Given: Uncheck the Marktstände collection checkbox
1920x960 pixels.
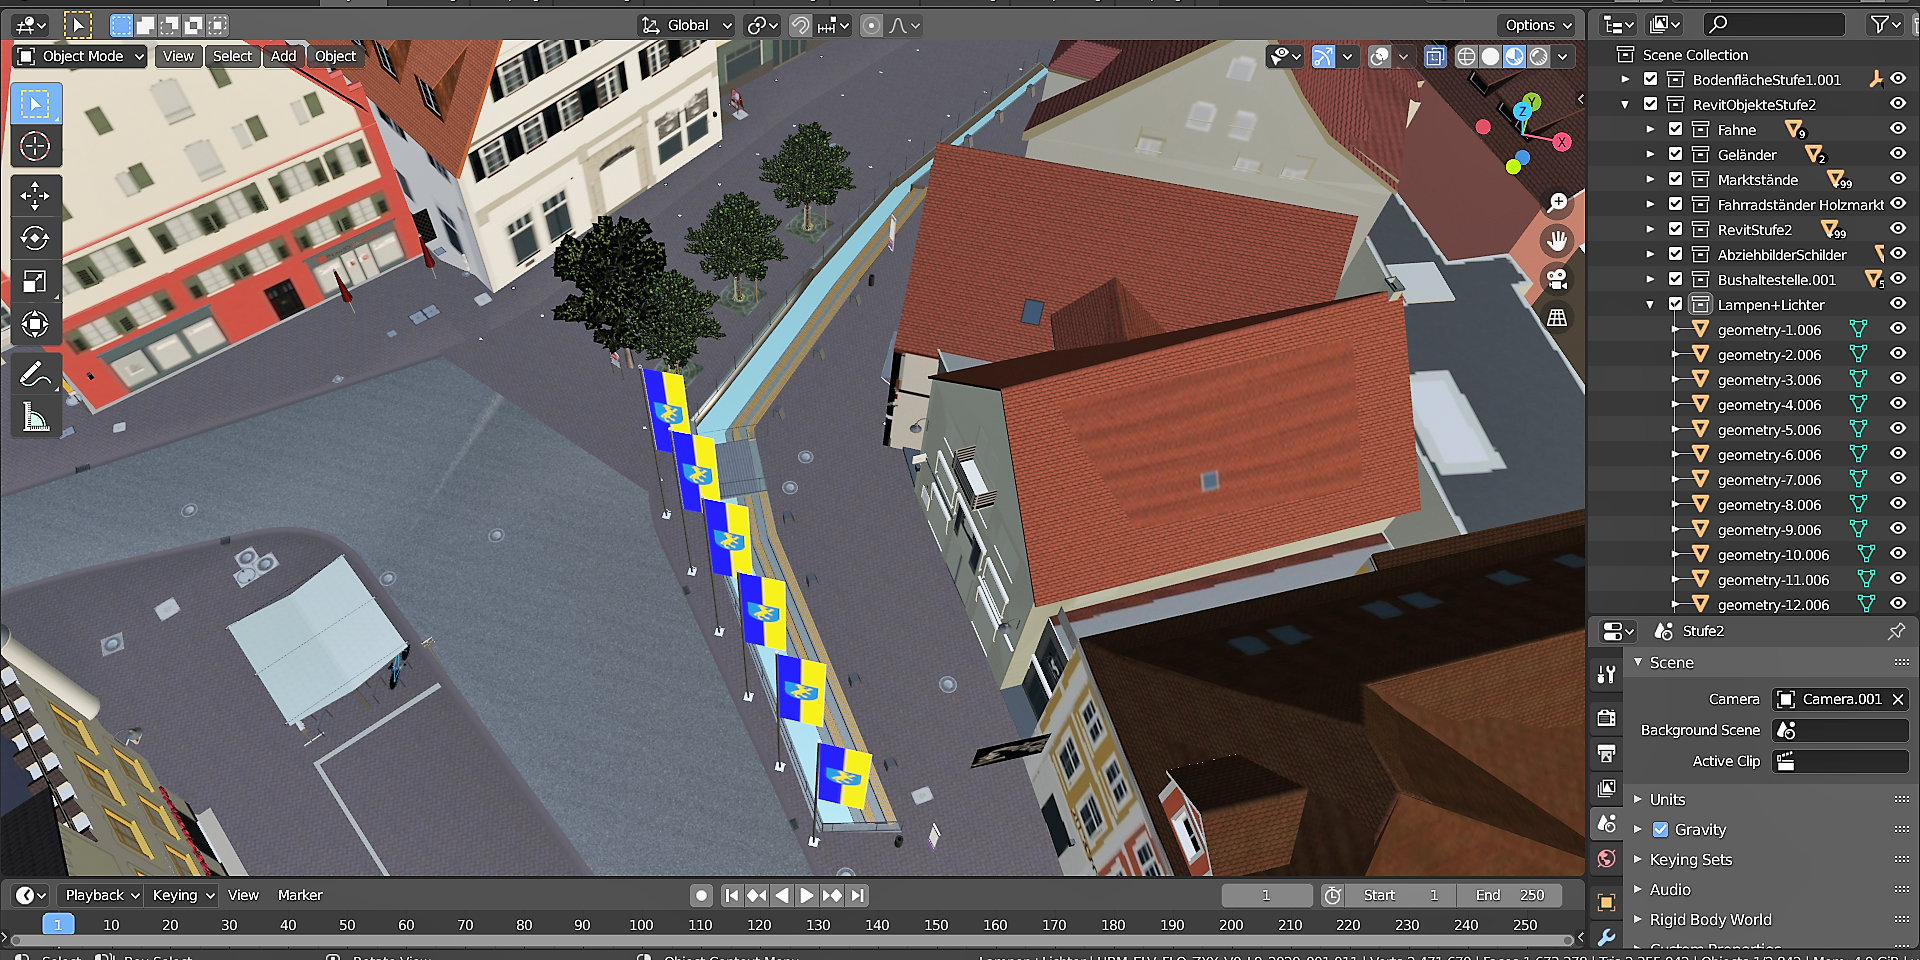Looking at the screenshot, I should pos(1675,179).
